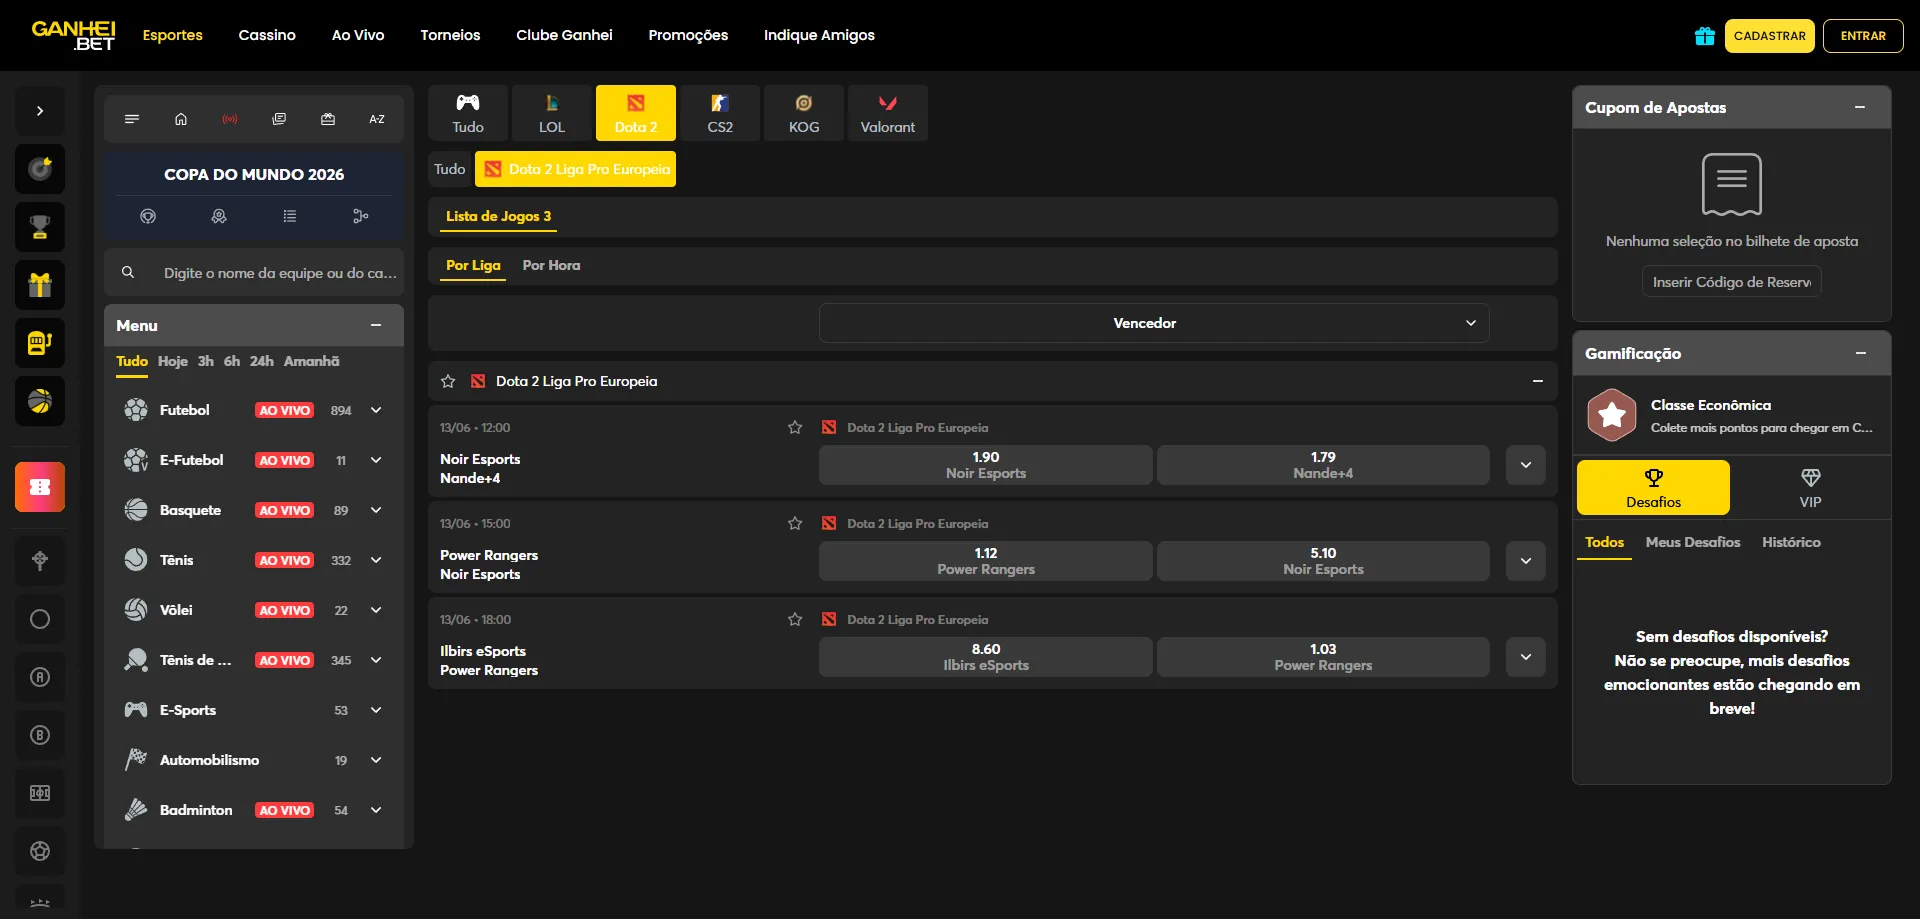Select Power Rangers odds 1.12

(986, 561)
